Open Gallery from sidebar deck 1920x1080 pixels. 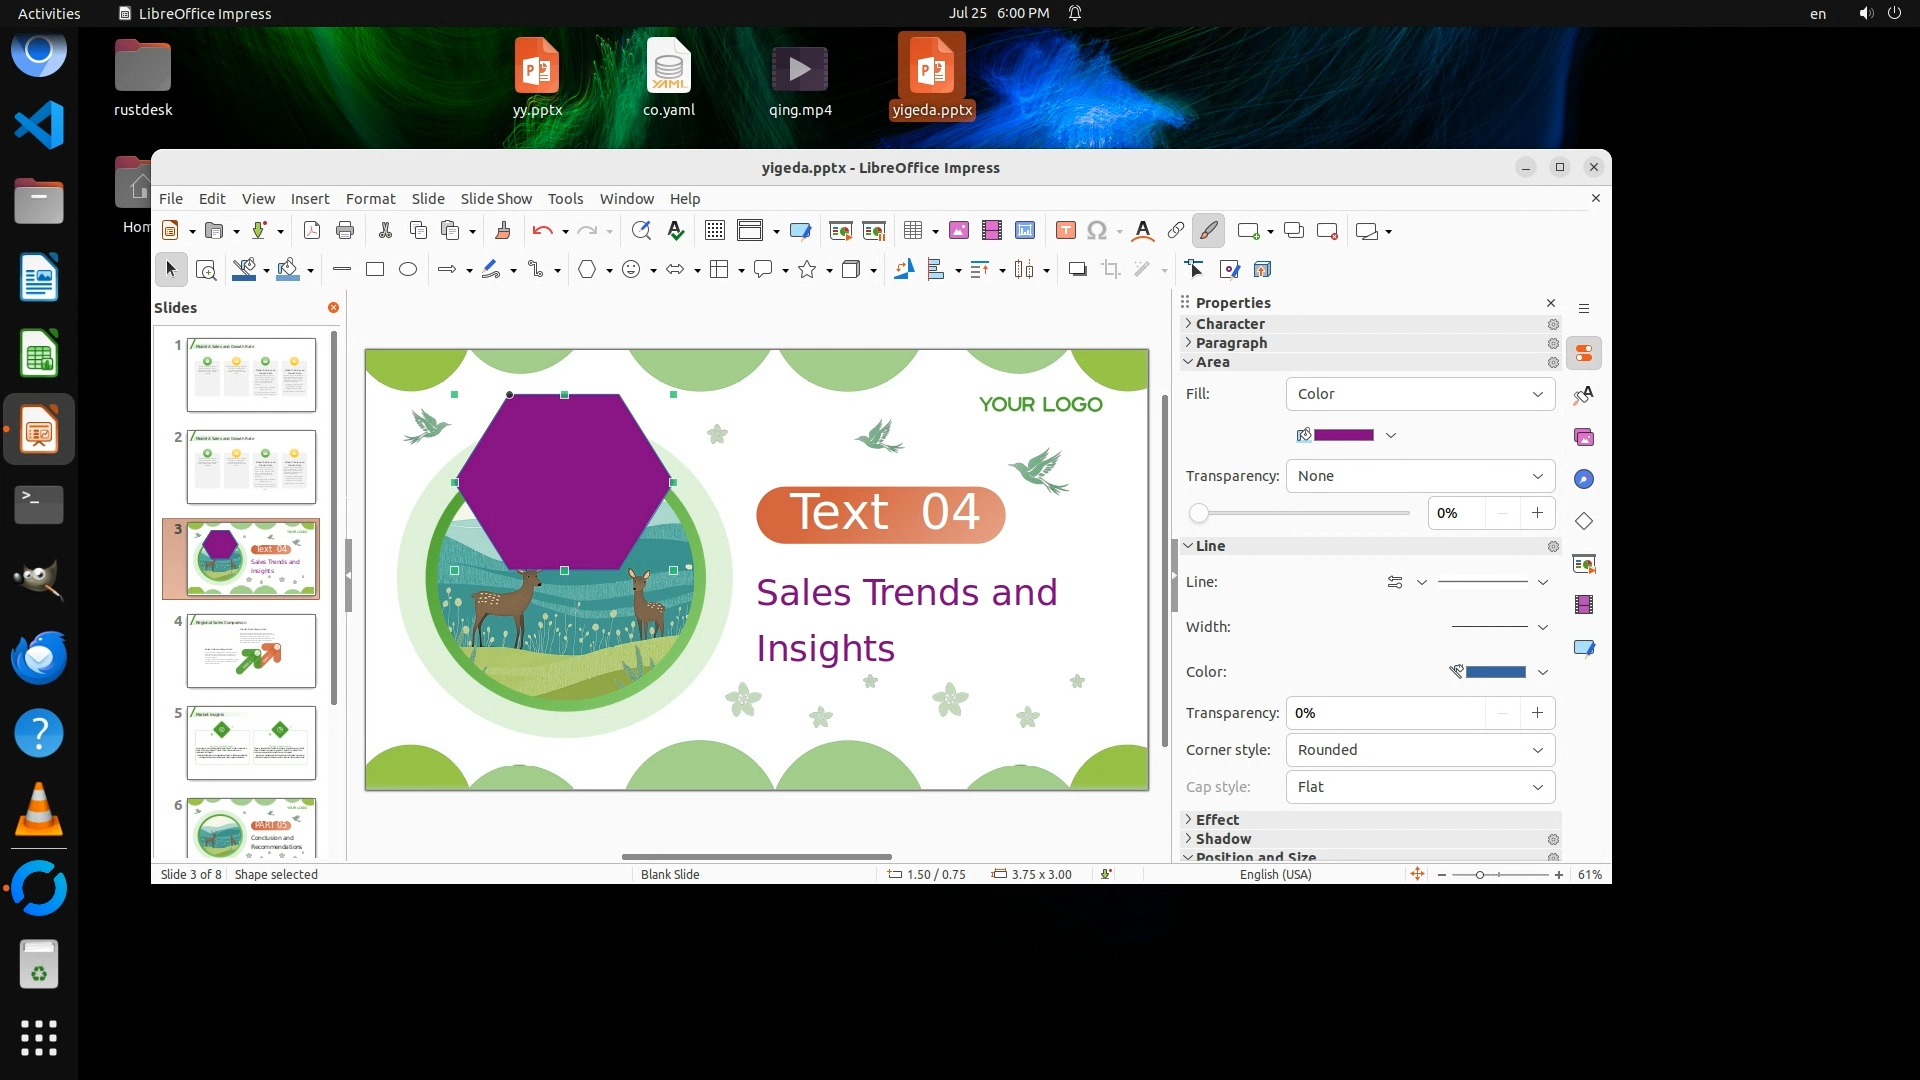pyautogui.click(x=1584, y=437)
